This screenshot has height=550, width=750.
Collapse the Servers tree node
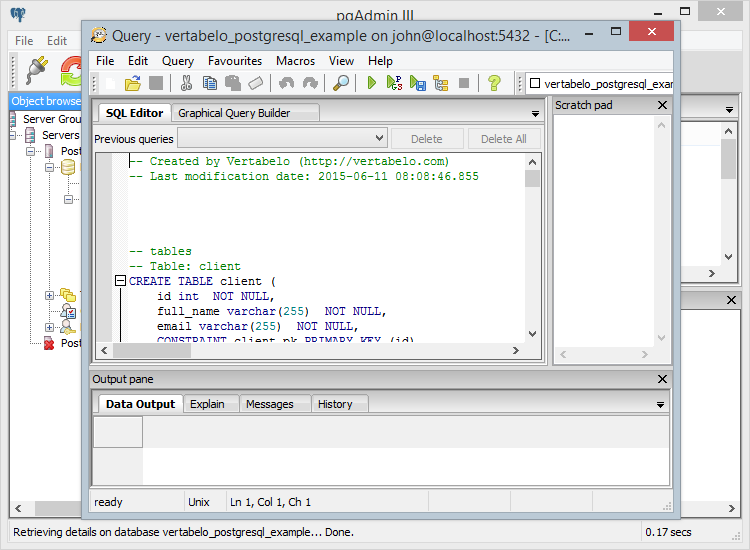click(x=15, y=135)
